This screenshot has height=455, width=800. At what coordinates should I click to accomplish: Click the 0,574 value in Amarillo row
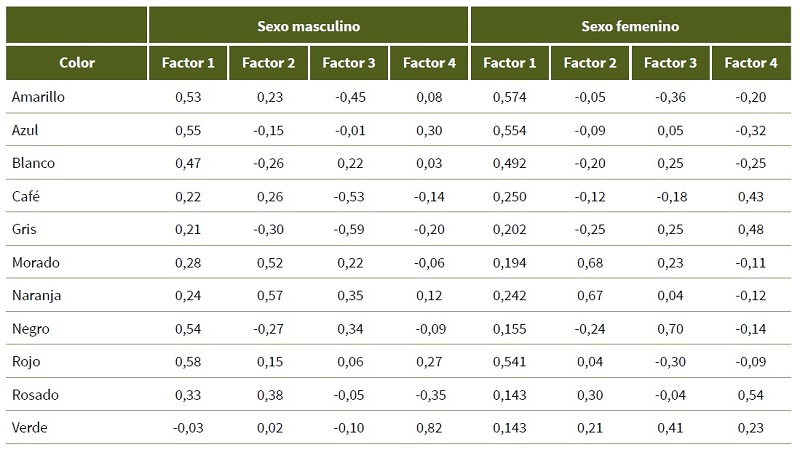tap(509, 97)
